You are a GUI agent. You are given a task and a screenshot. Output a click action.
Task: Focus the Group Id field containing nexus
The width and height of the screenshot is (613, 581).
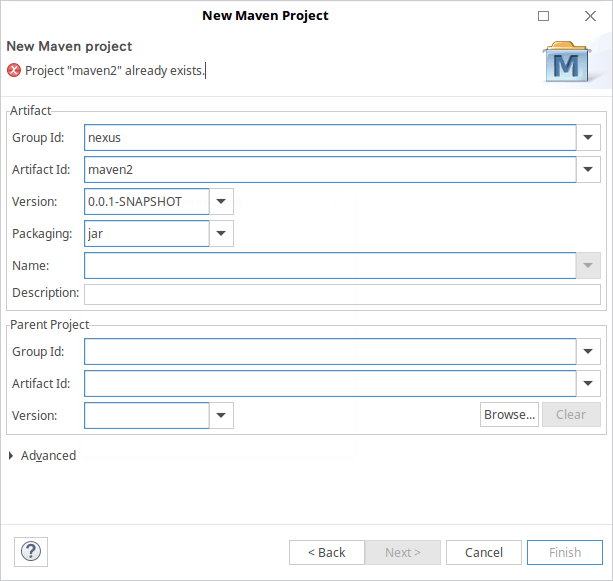(330, 137)
